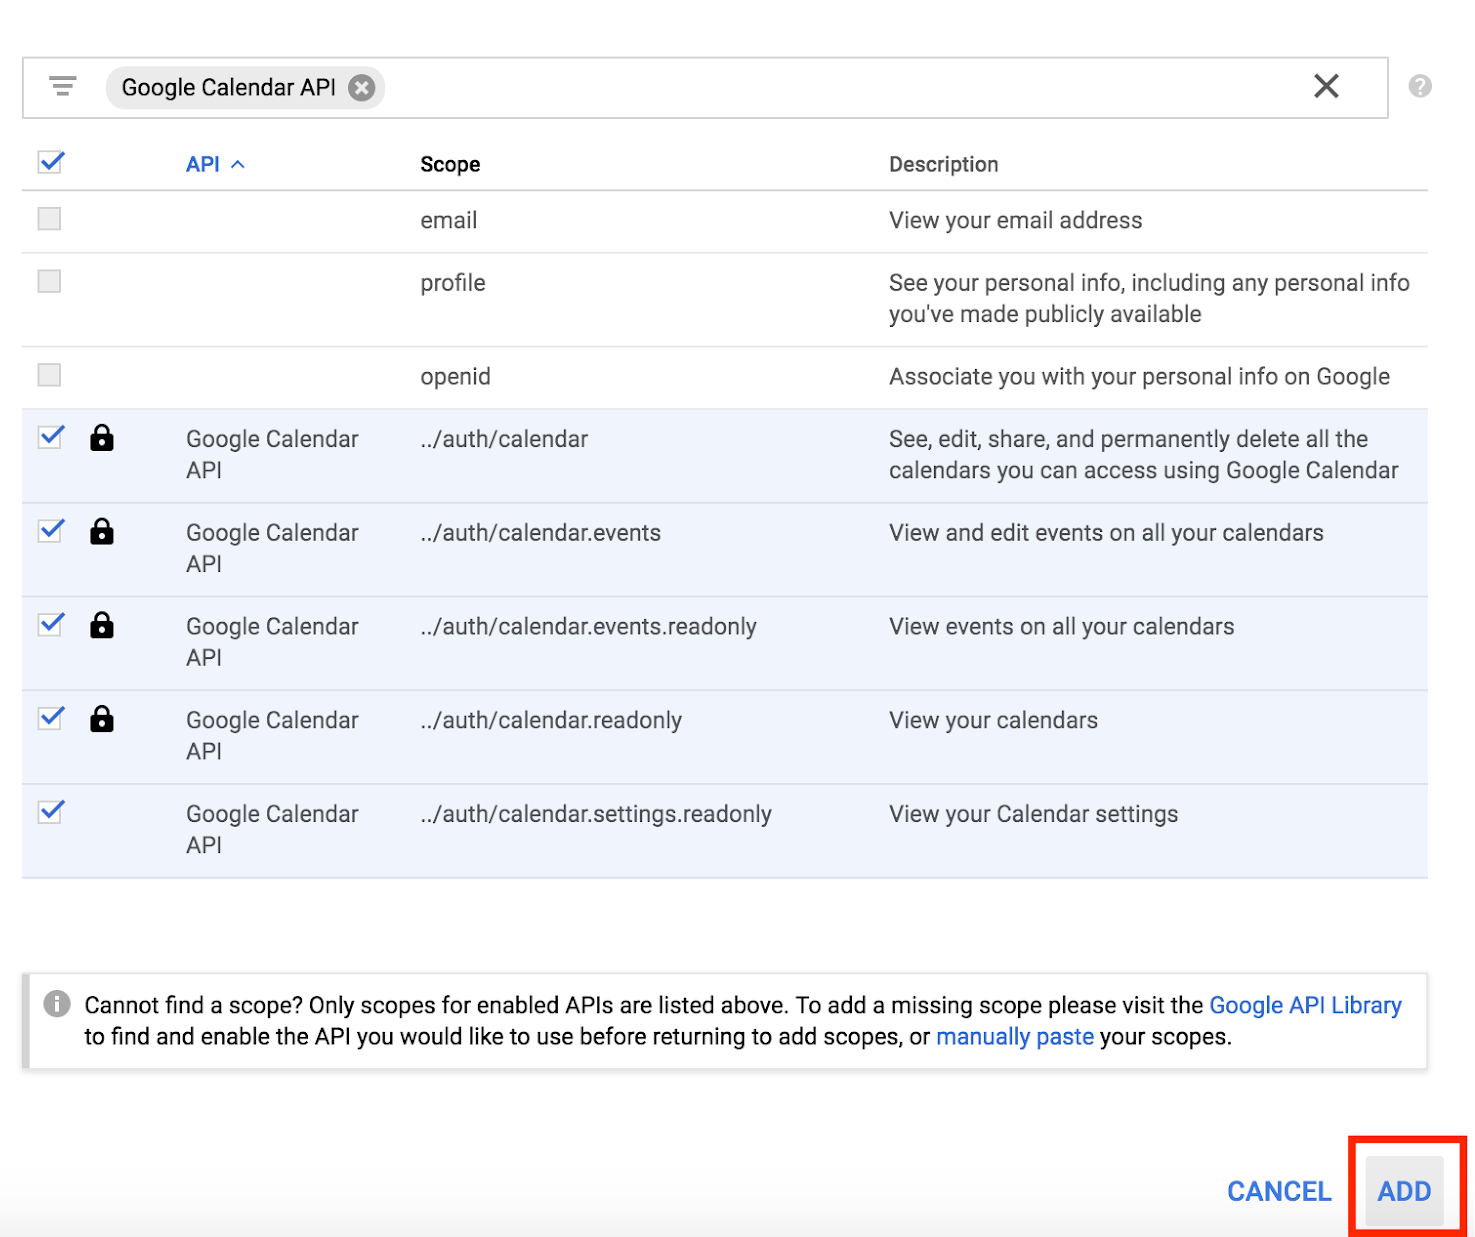Image resolution: width=1475 pixels, height=1237 pixels.
Task: Select the ../auth/calendar.events scope text
Action: [540, 533]
